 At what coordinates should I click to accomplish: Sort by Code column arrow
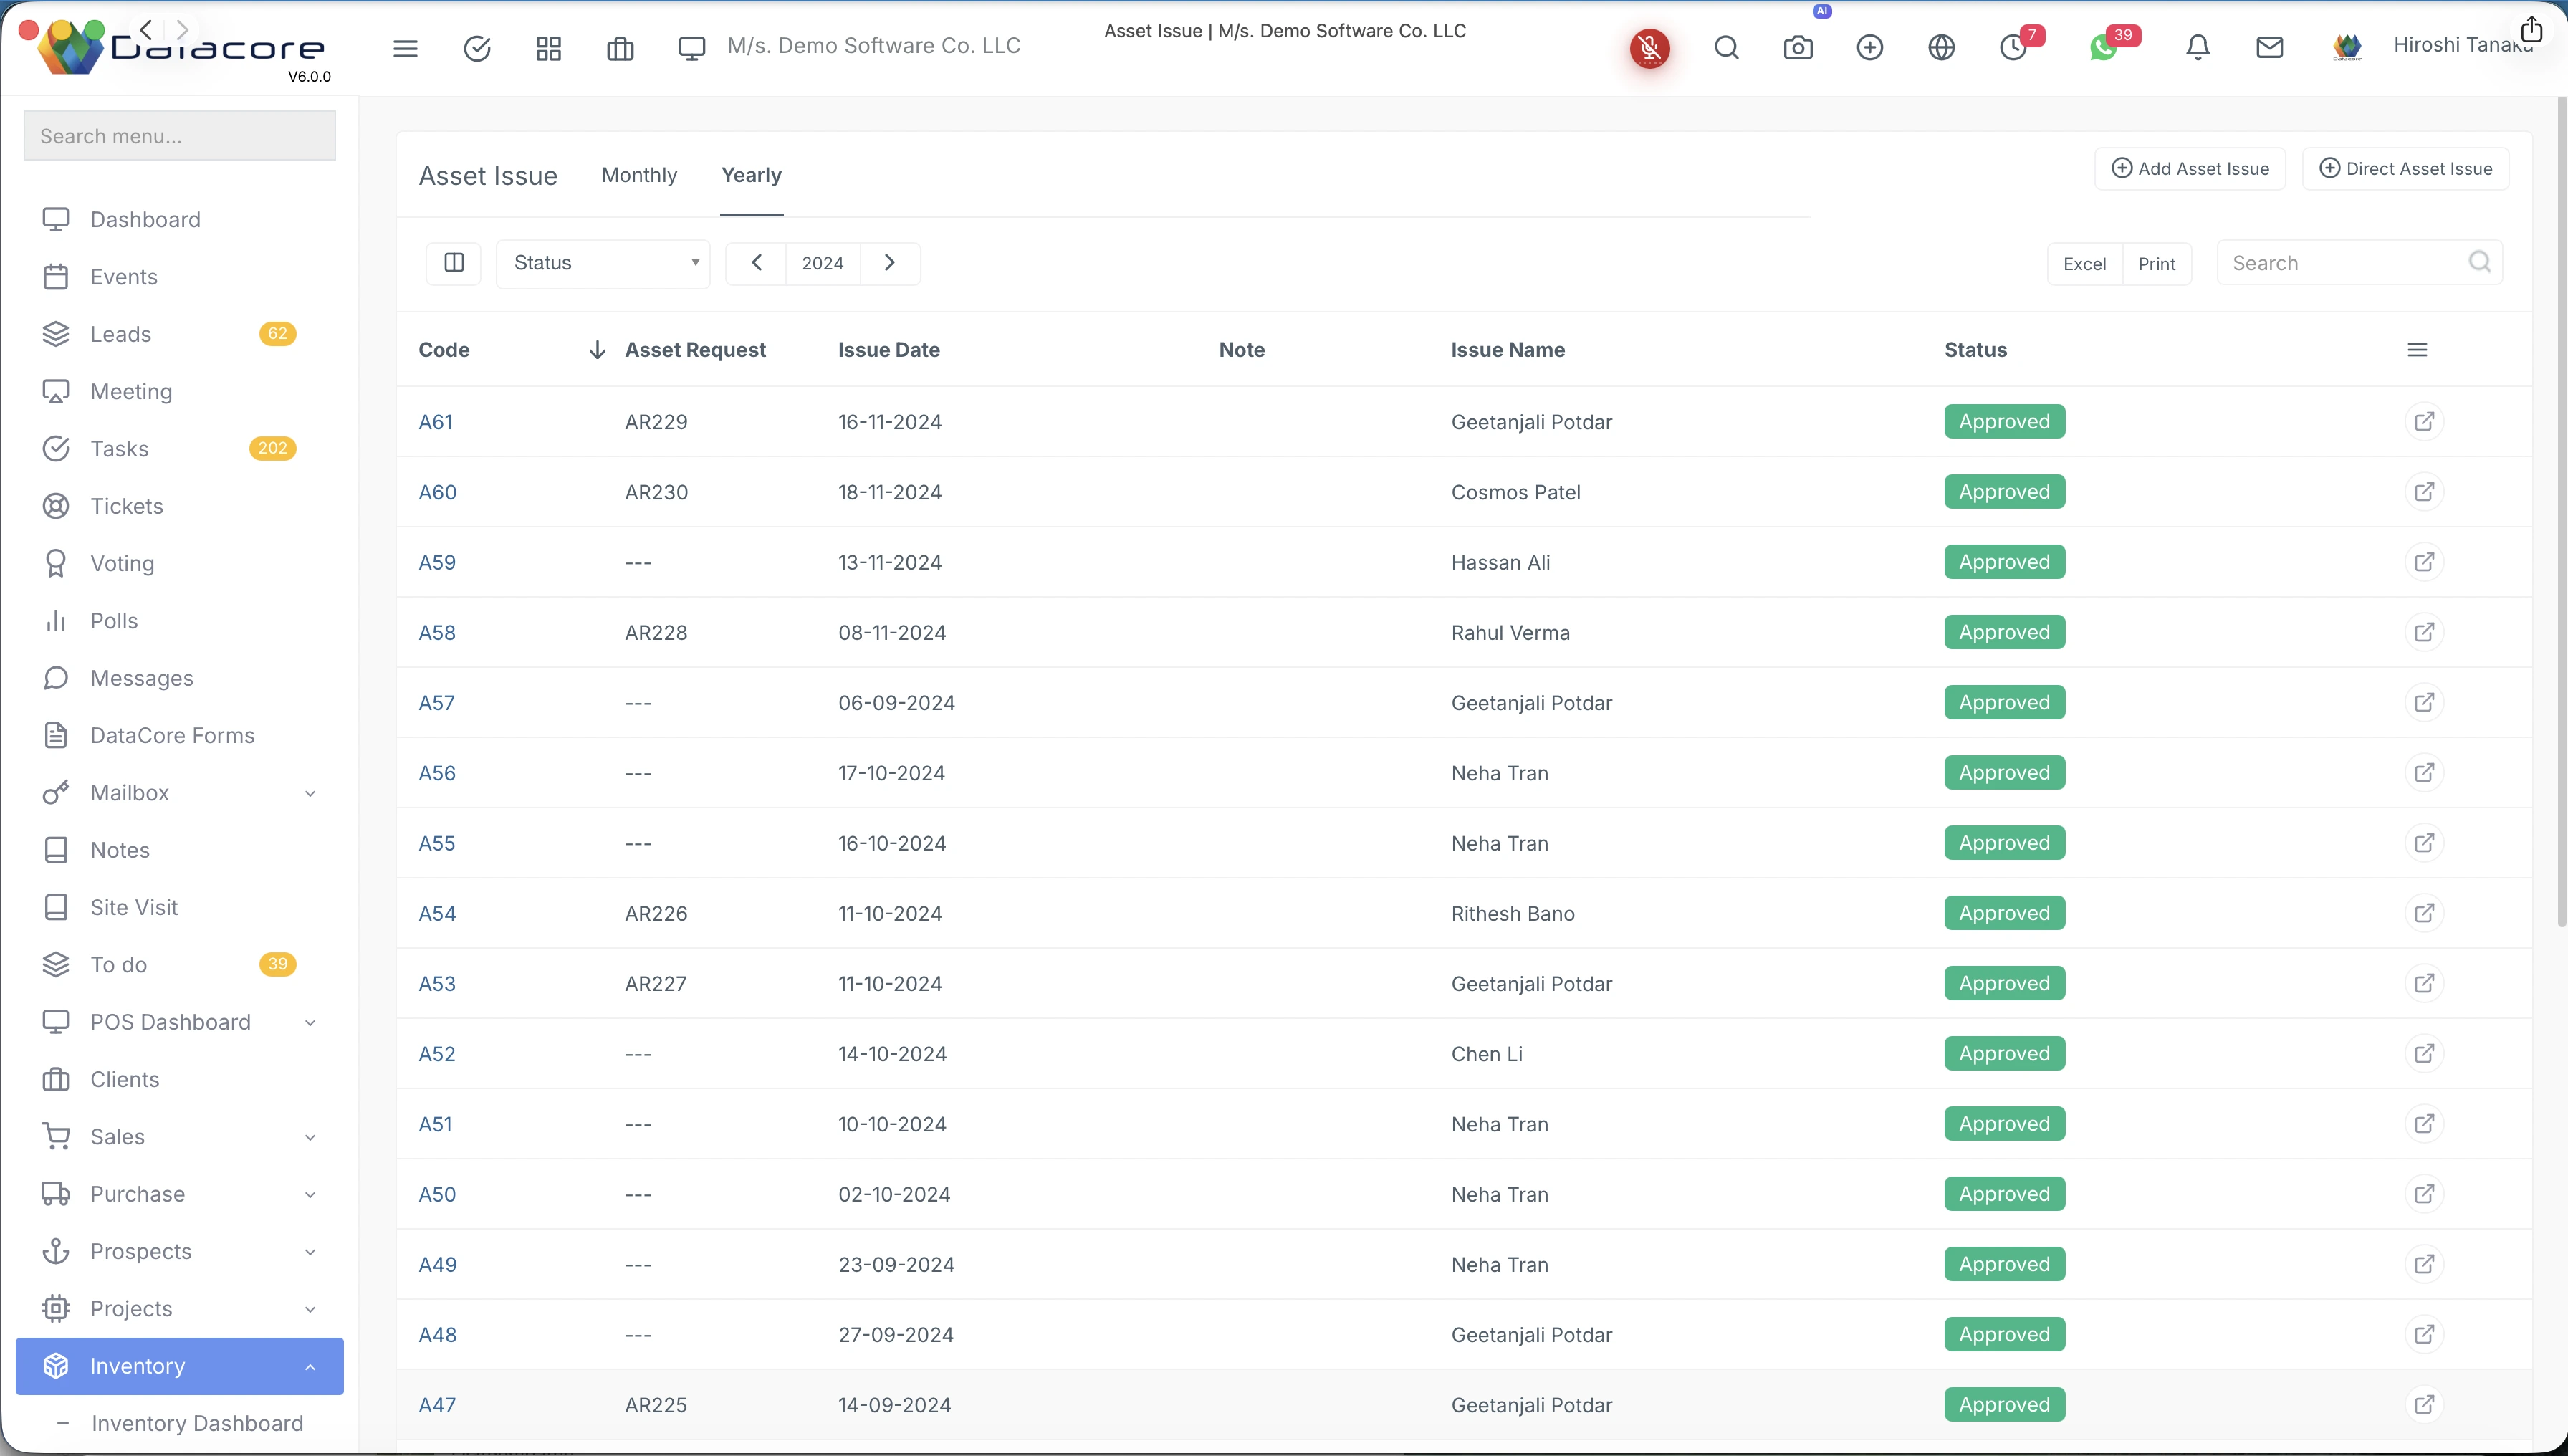(x=597, y=350)
